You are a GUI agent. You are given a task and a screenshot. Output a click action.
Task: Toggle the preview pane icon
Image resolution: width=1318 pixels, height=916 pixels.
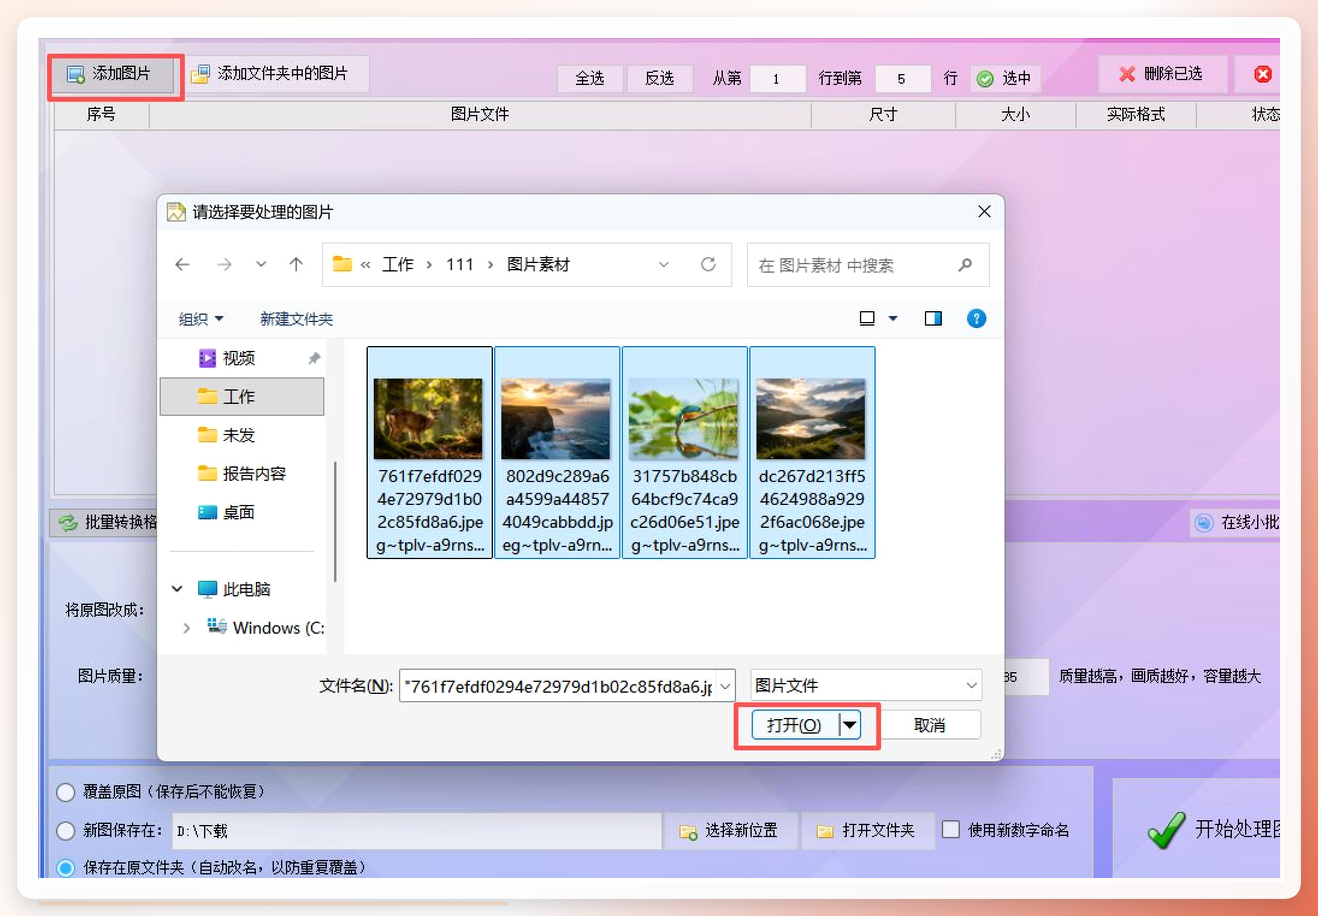pyautogui.click(x=933, y=319)
